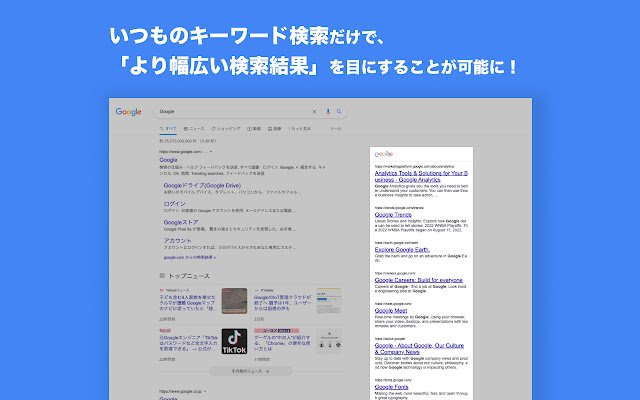The height and width of the screenshot is (400, 640).
Task: Open About Google, Our Culture & Company News
Action: pyautogui.click(x=419, y=349)
